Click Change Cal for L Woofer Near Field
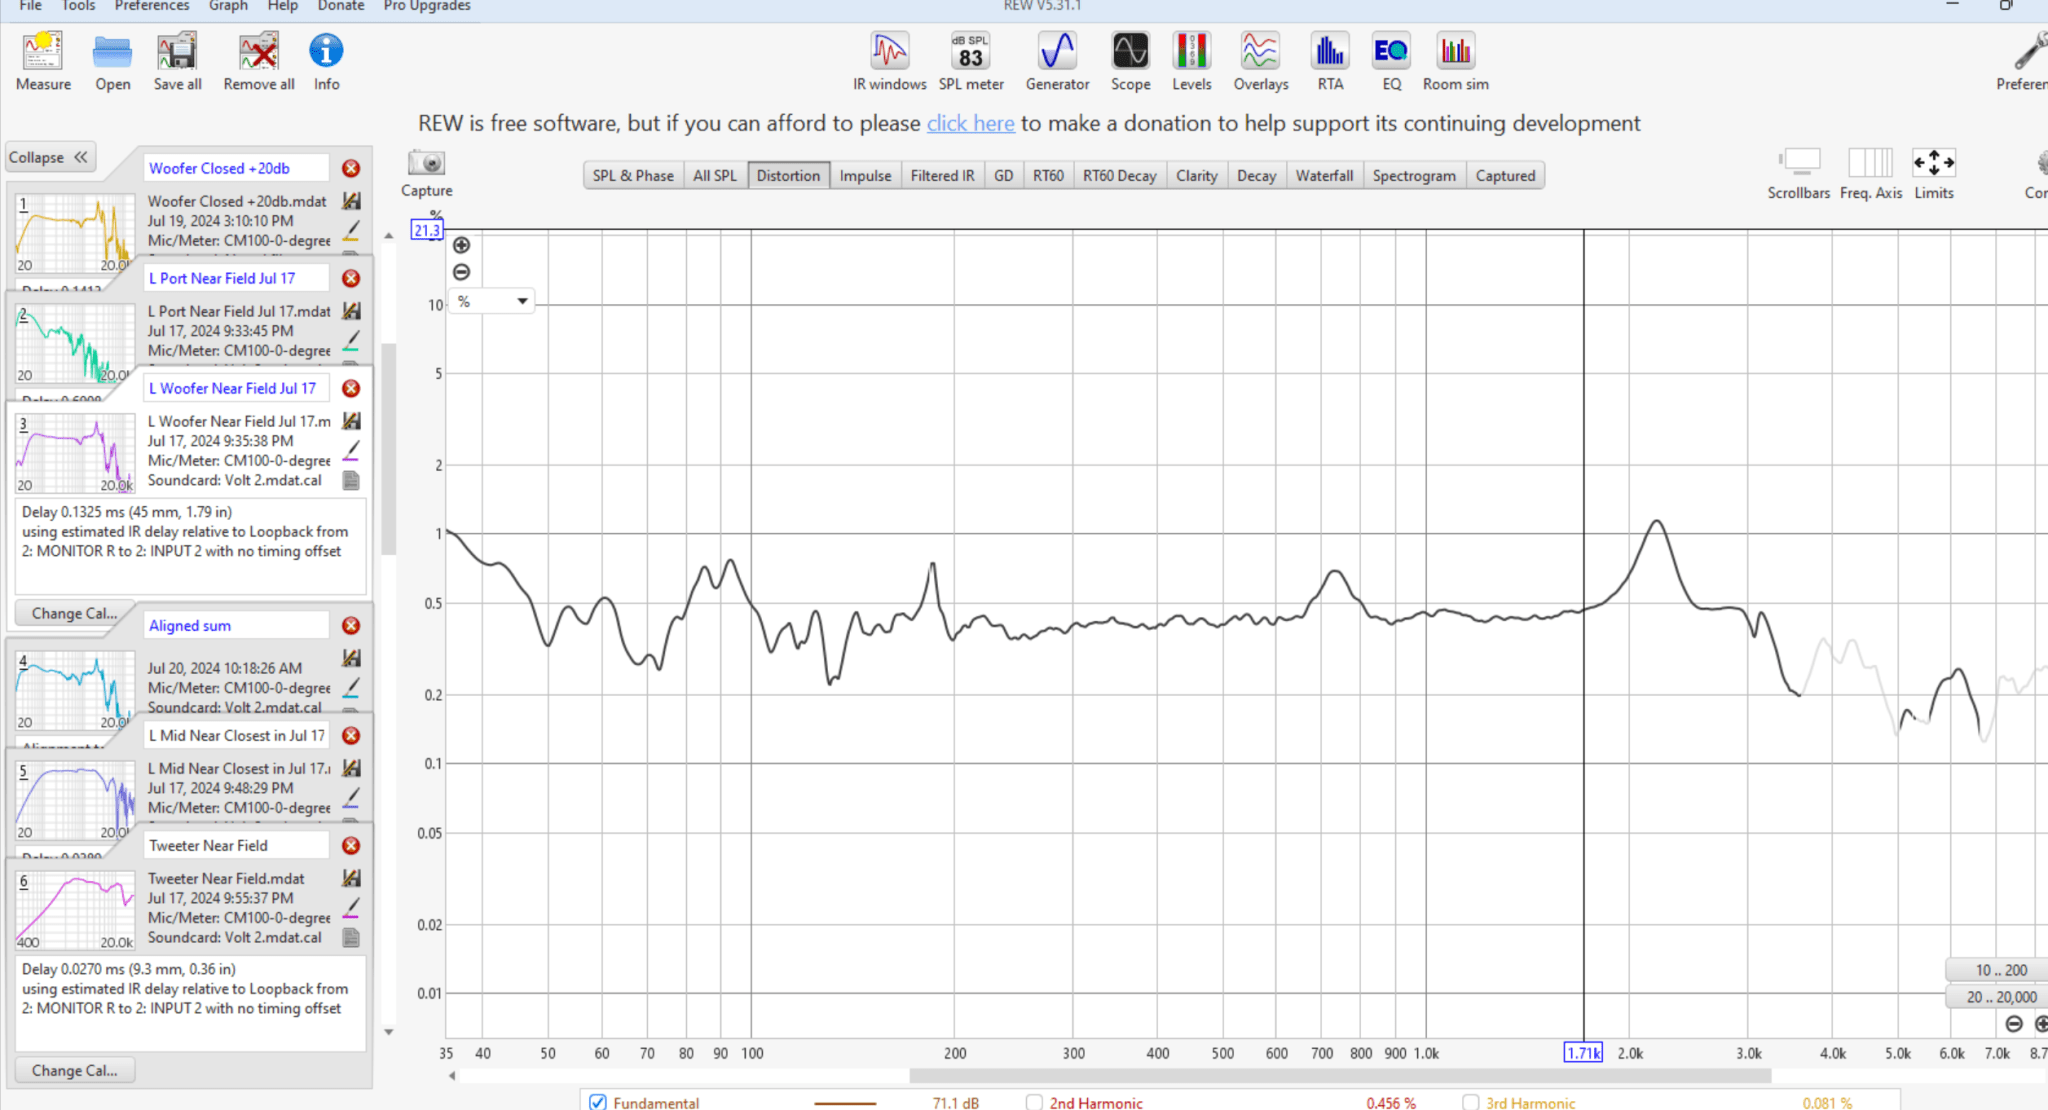Image resolution: width=2048 pixels, height=1110 pixels. pos(75,613)
